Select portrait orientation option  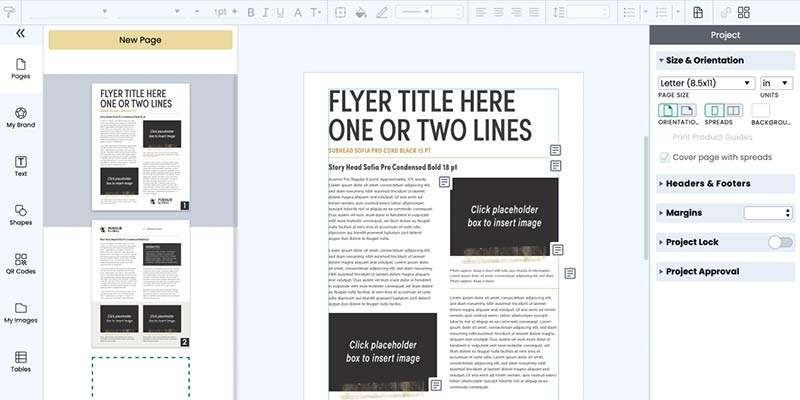click(666, 111)
